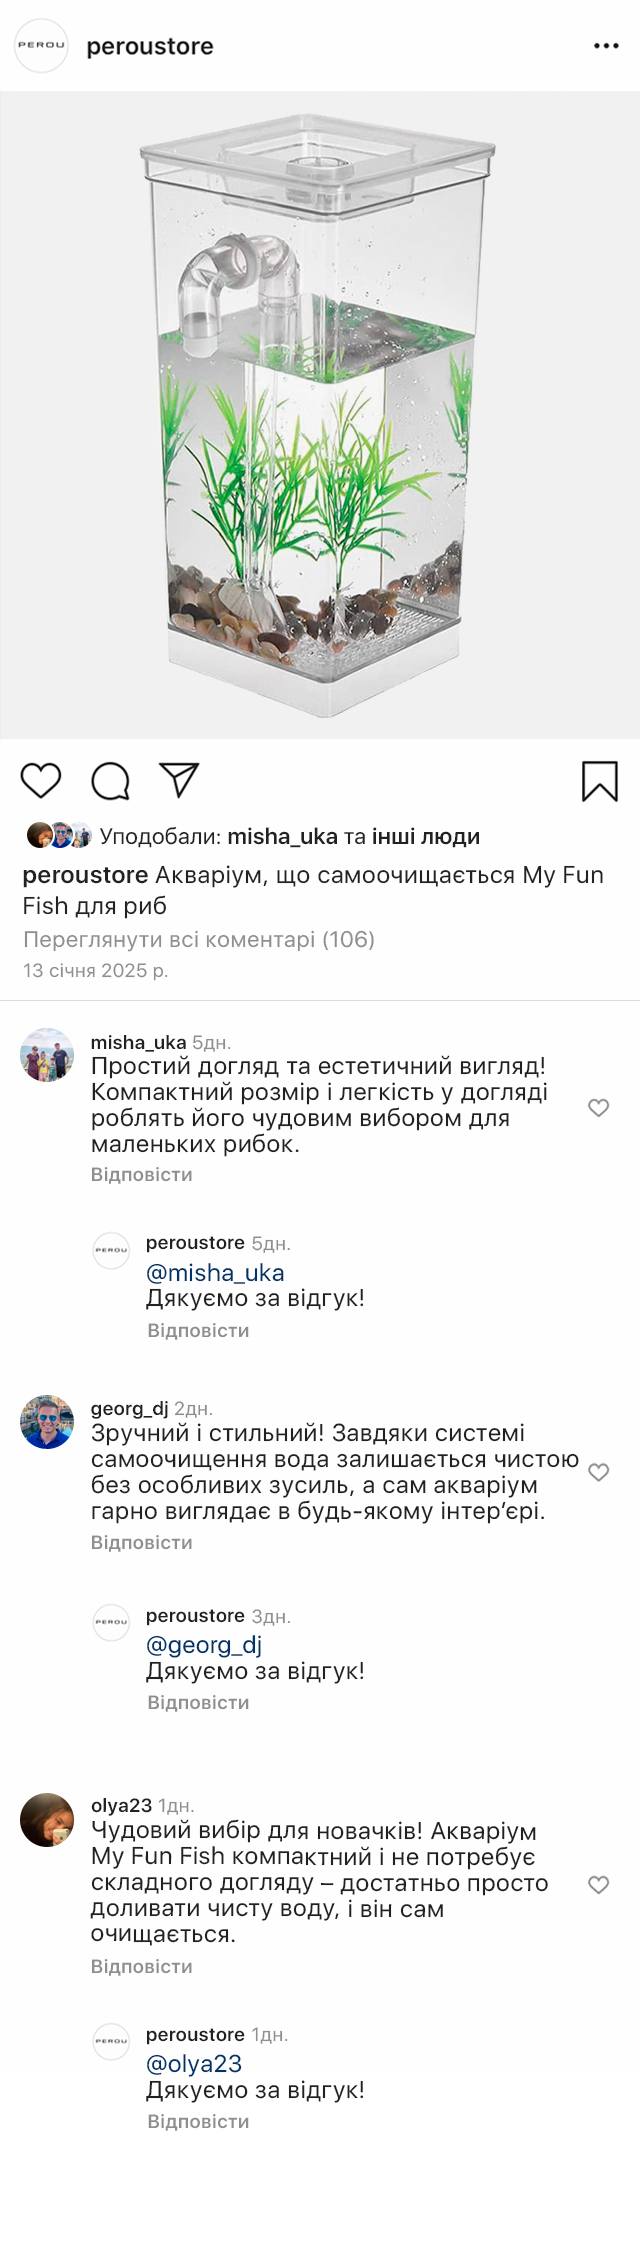
Task: Open the @olya23 mention link
Action: click(194, 2063)
